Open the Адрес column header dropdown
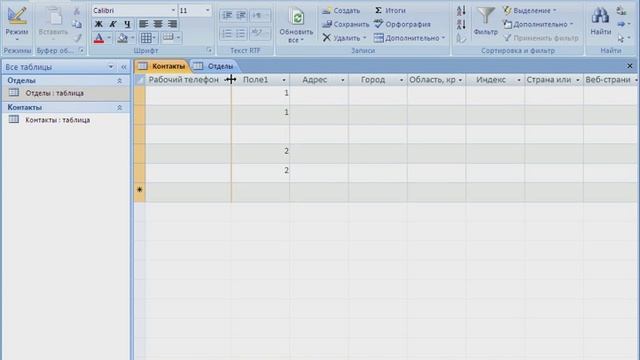The image size is (640, 360). coord(342,80)
